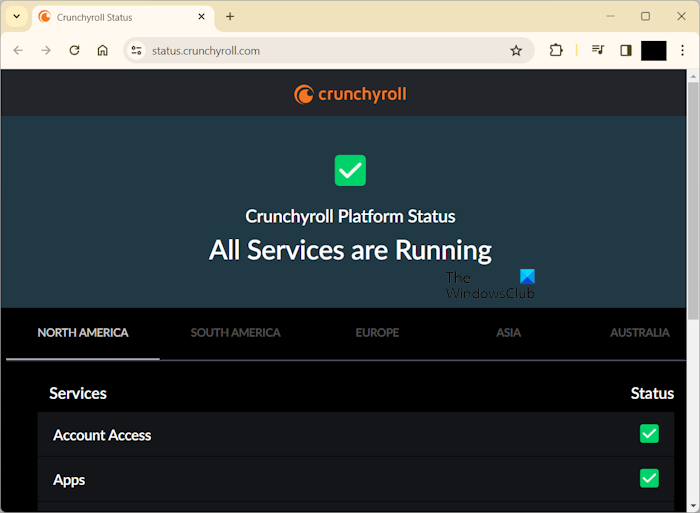700x513 pixels.
Task: Open the browser profile button
Action: [x=654, y=50]
